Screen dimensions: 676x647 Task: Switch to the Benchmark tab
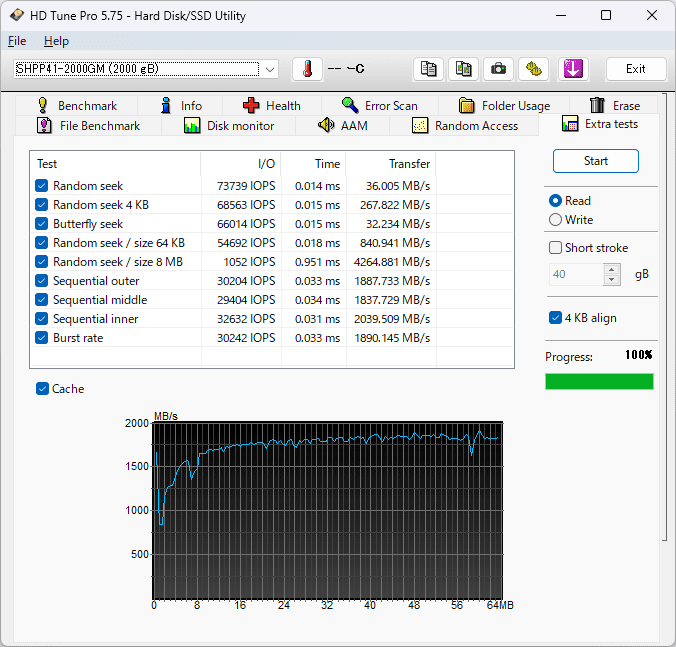76,105
